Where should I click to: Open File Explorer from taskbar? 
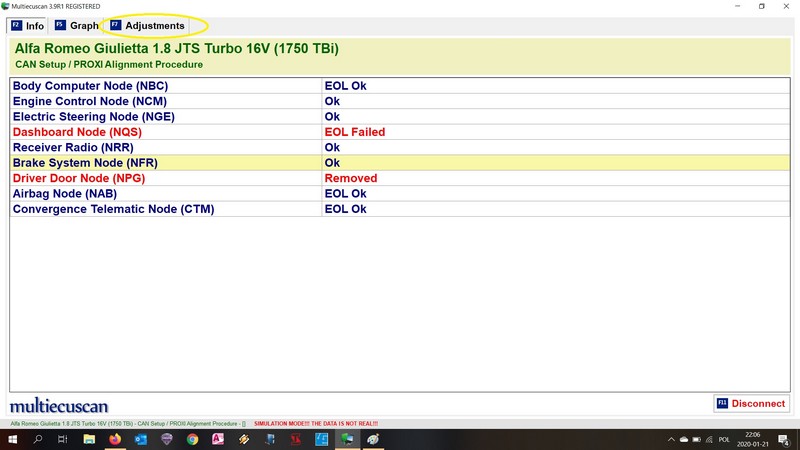(89, 439)
